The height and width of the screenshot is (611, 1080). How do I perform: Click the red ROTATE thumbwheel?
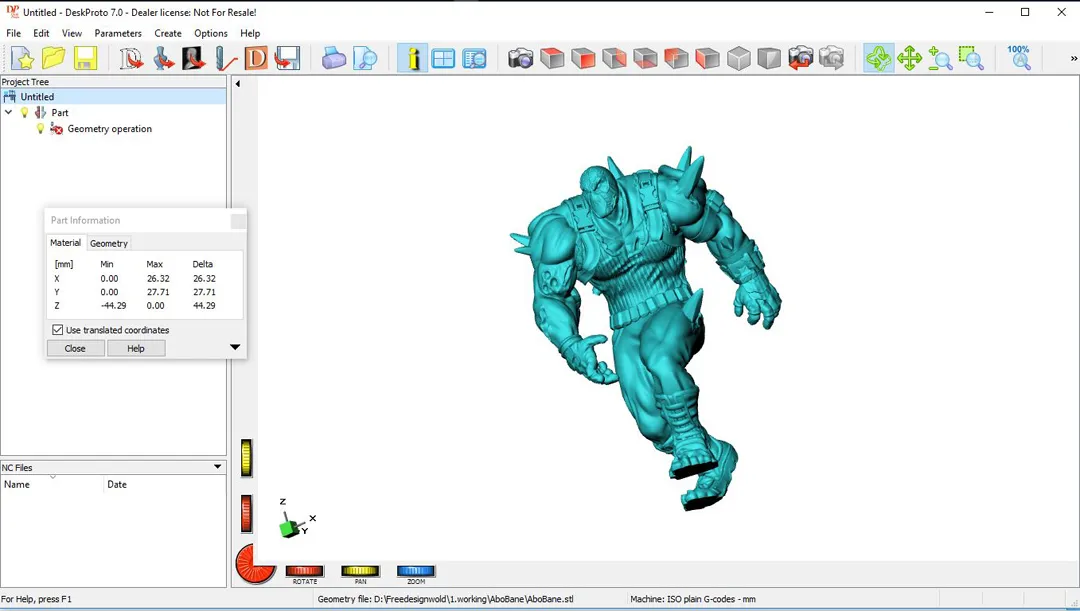(304, 570)
